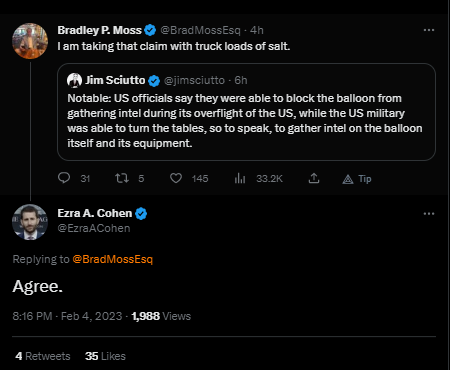Open Bradley P. Moss's profile picture
This screenshot has height=370, width=450.
30,41
